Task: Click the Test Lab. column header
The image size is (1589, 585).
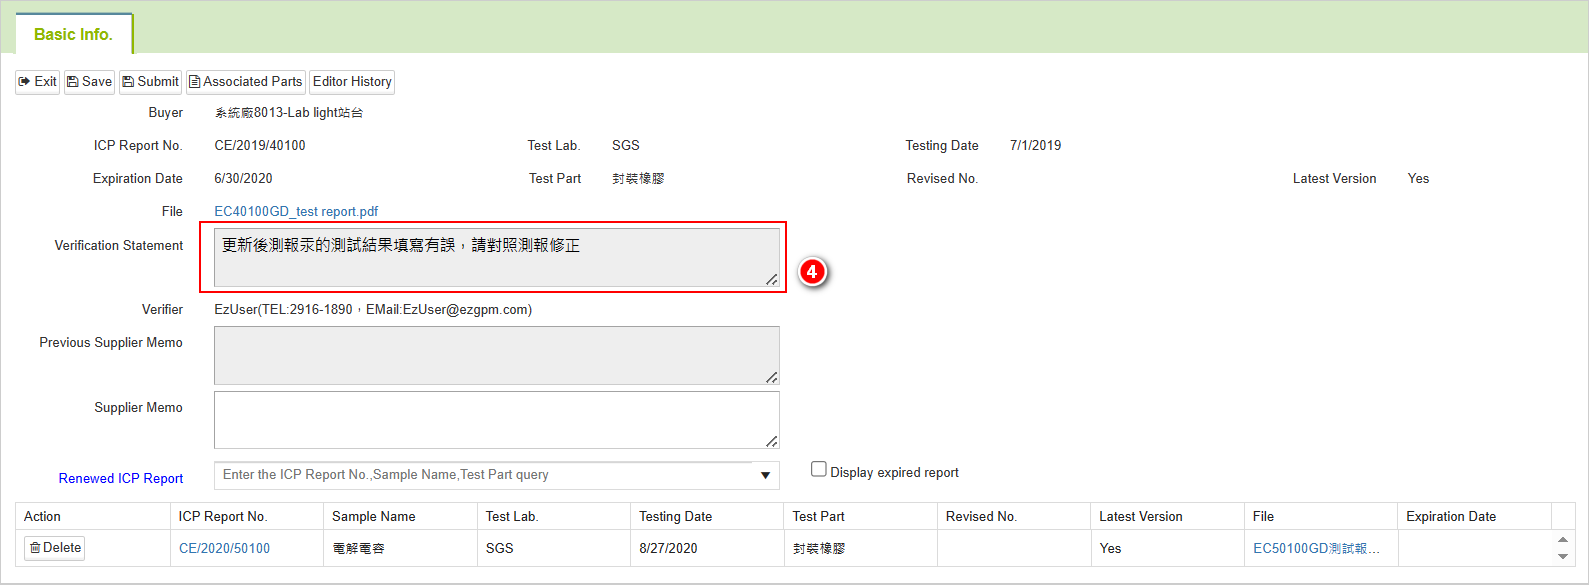Action: 554,516
